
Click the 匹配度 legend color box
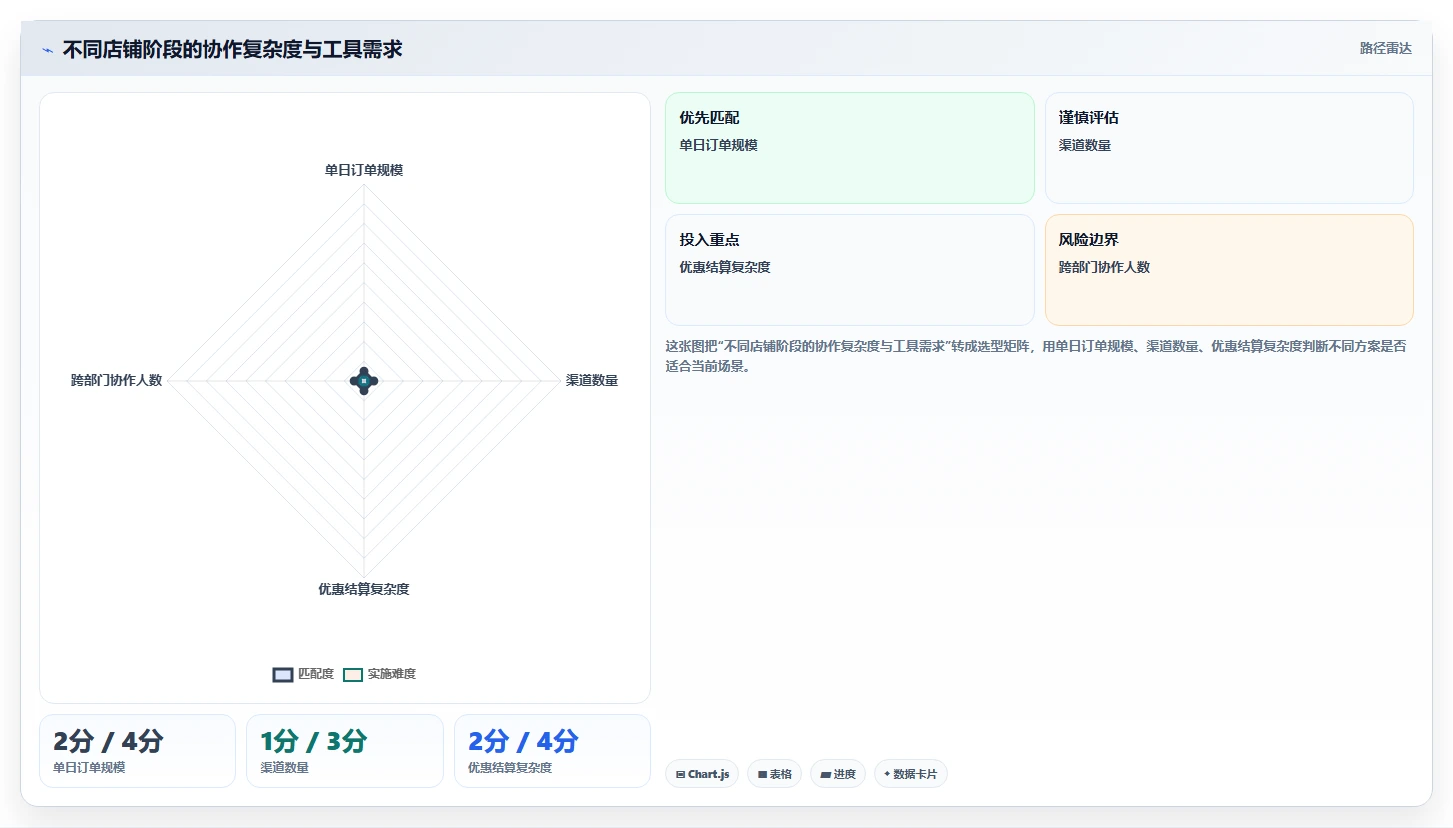click(x=283, y=675)
